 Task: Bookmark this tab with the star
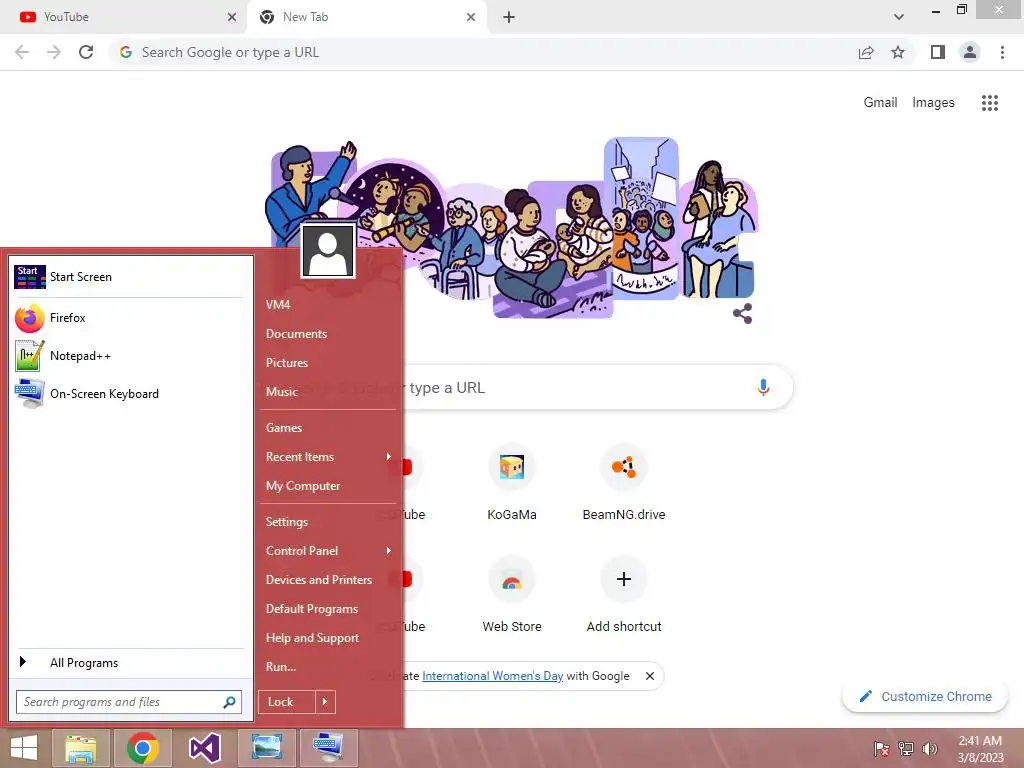coord(898,52)
